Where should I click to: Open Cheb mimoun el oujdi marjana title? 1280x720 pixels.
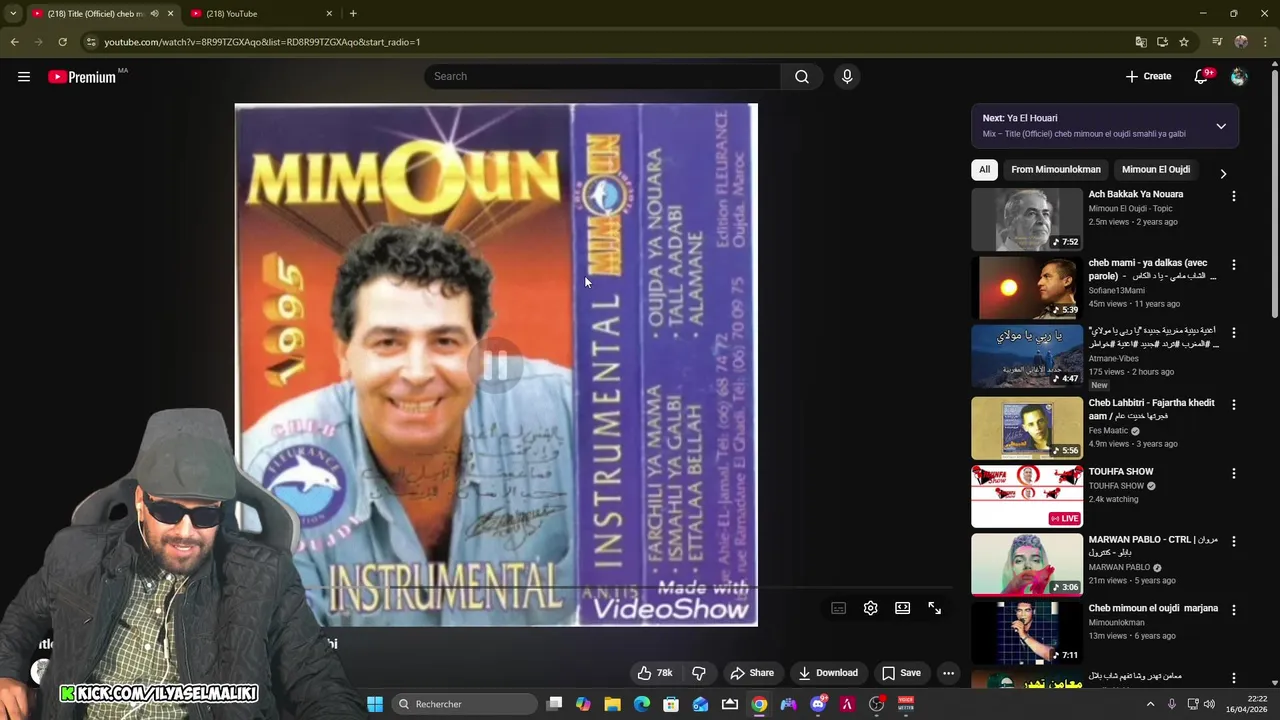click(x=1153, y=608)
